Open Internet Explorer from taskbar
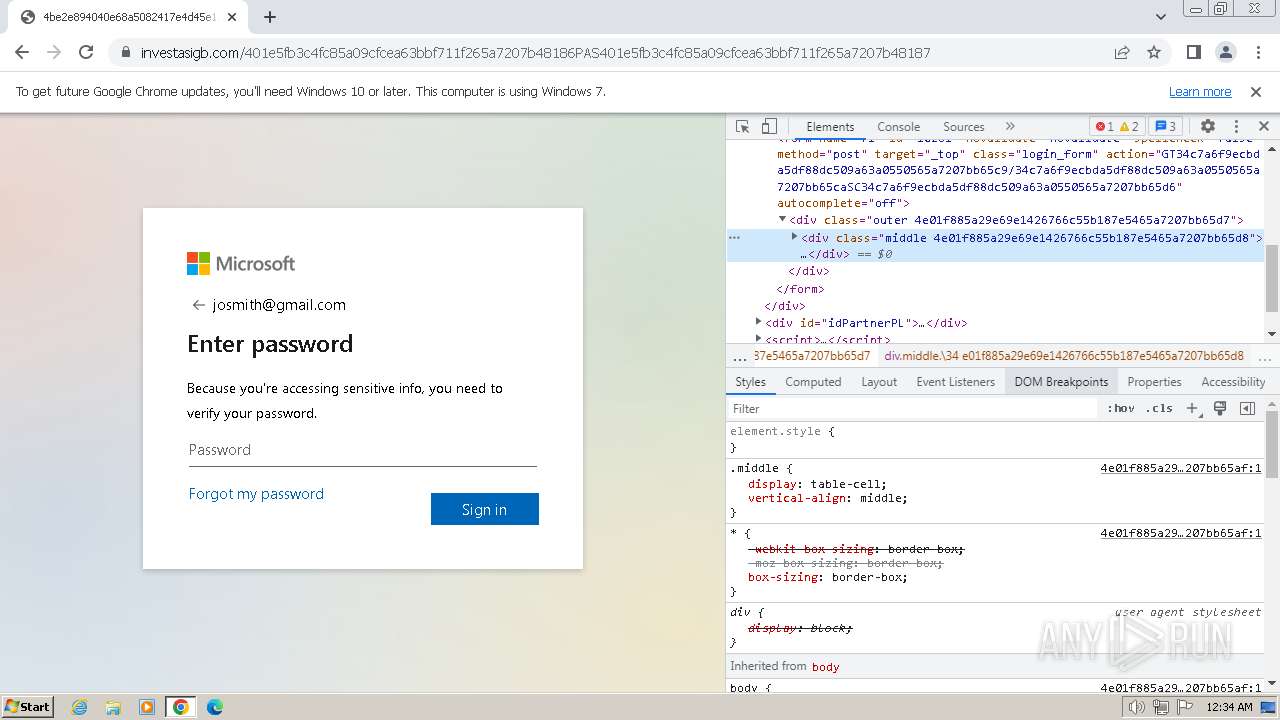 point(79,707)
